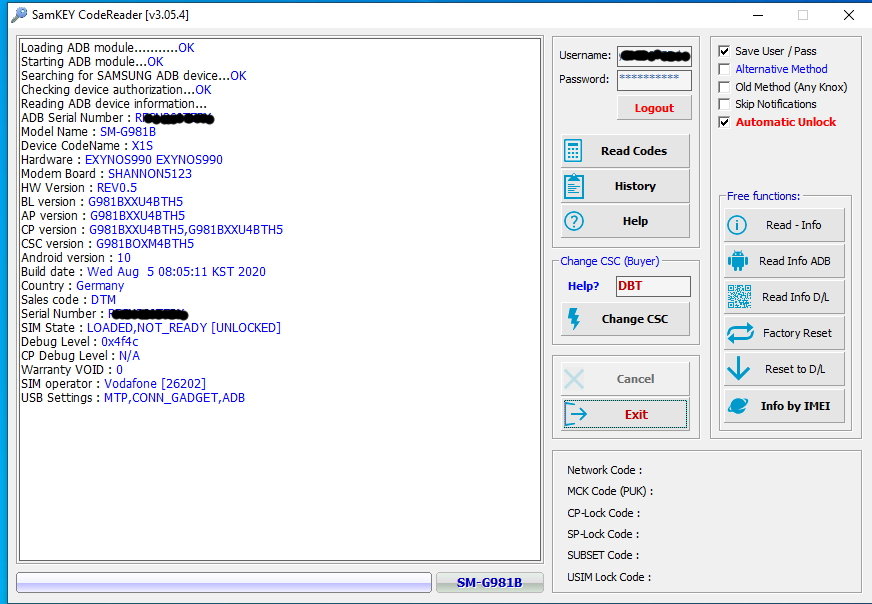Click the Info by IMEI button label
This screenshot has width=872, height=604.
795,406
